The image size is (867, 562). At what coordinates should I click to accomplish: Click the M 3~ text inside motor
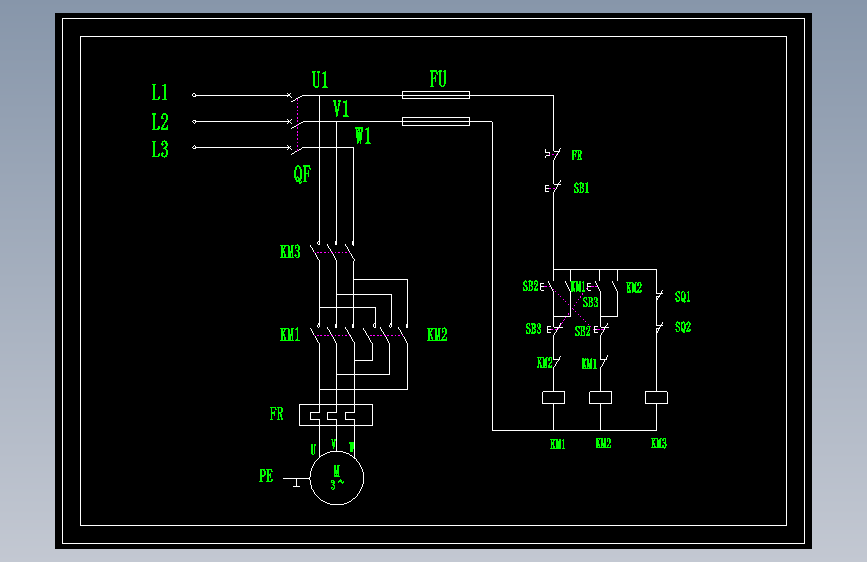click(337, 478)
